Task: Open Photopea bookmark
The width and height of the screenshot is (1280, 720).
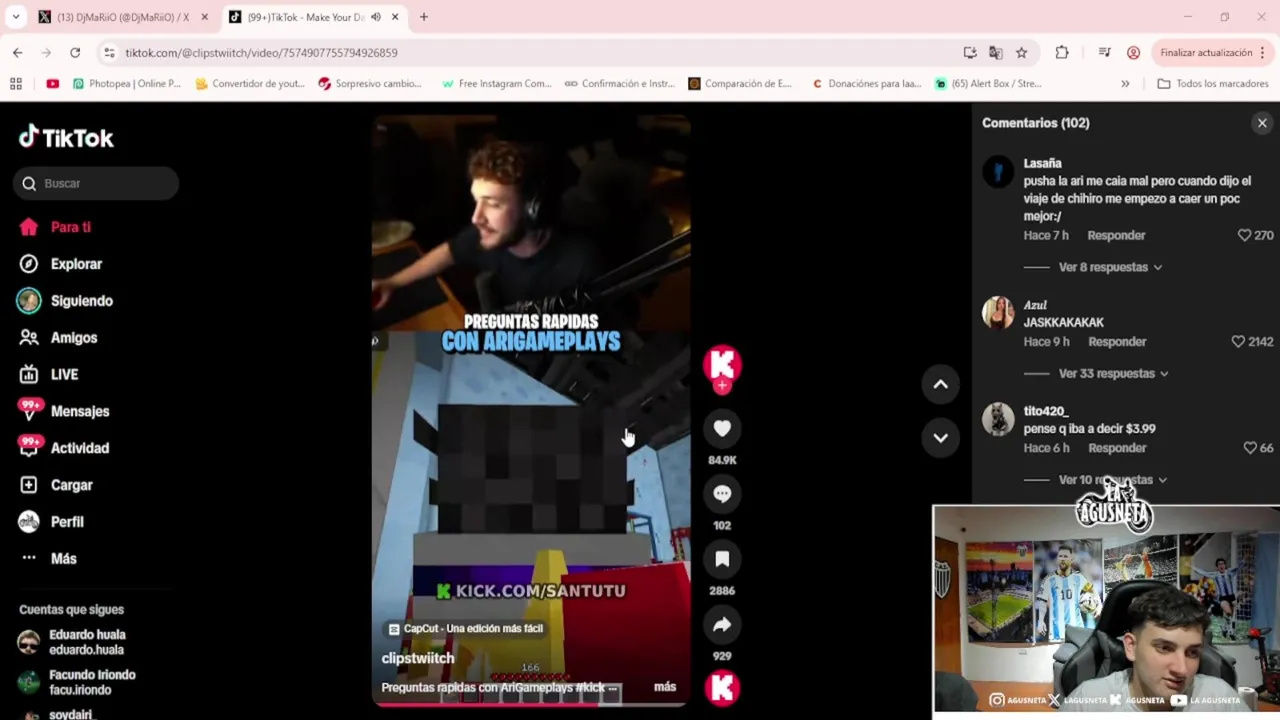Action: coord(127,83)
